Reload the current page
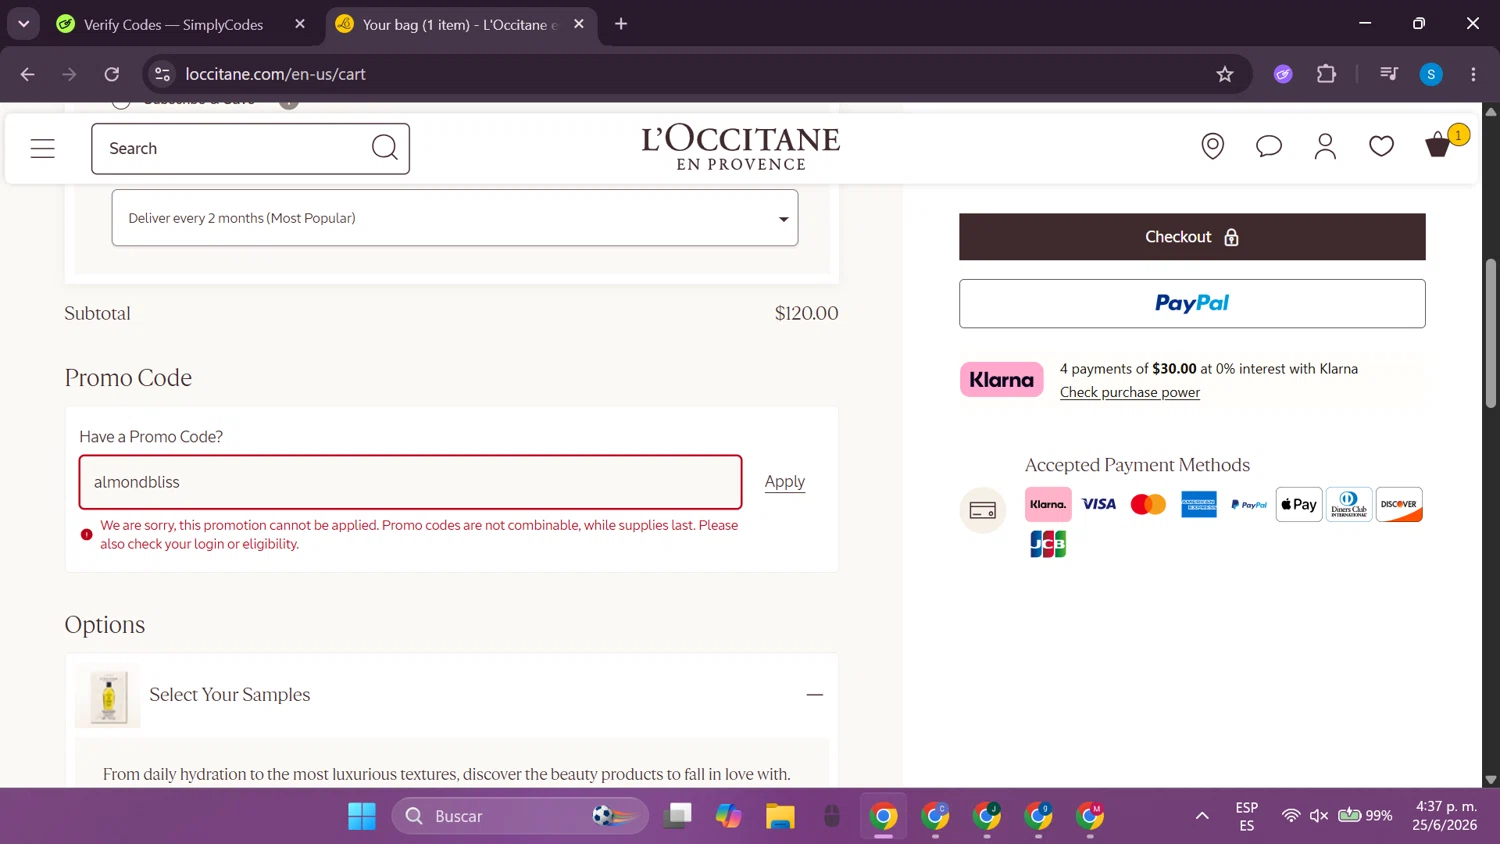 point(112,74)
